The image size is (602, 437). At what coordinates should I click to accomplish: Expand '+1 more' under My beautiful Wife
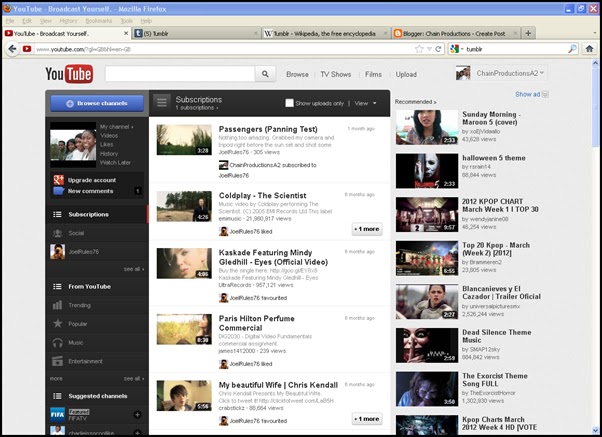point(367,419)
